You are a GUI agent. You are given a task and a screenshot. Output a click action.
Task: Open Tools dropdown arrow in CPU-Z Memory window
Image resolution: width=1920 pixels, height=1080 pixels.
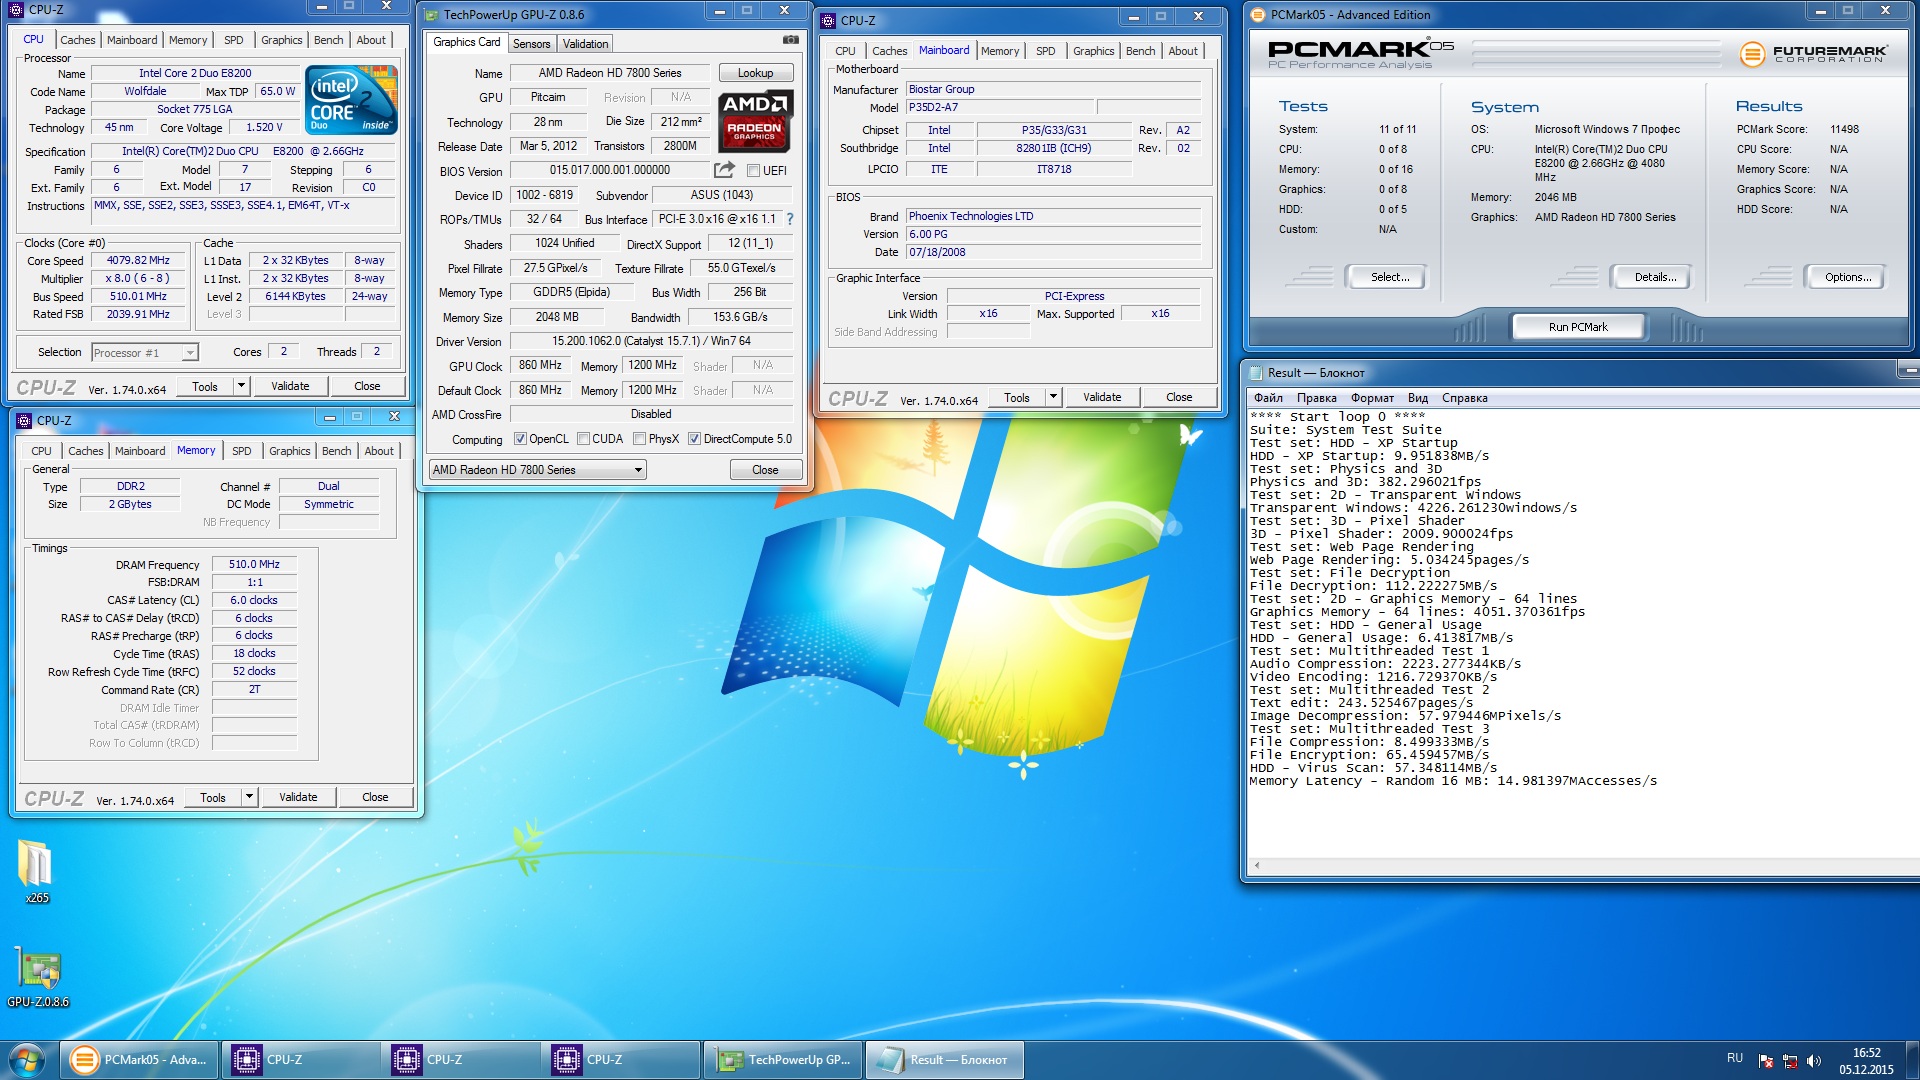point(249,797)
